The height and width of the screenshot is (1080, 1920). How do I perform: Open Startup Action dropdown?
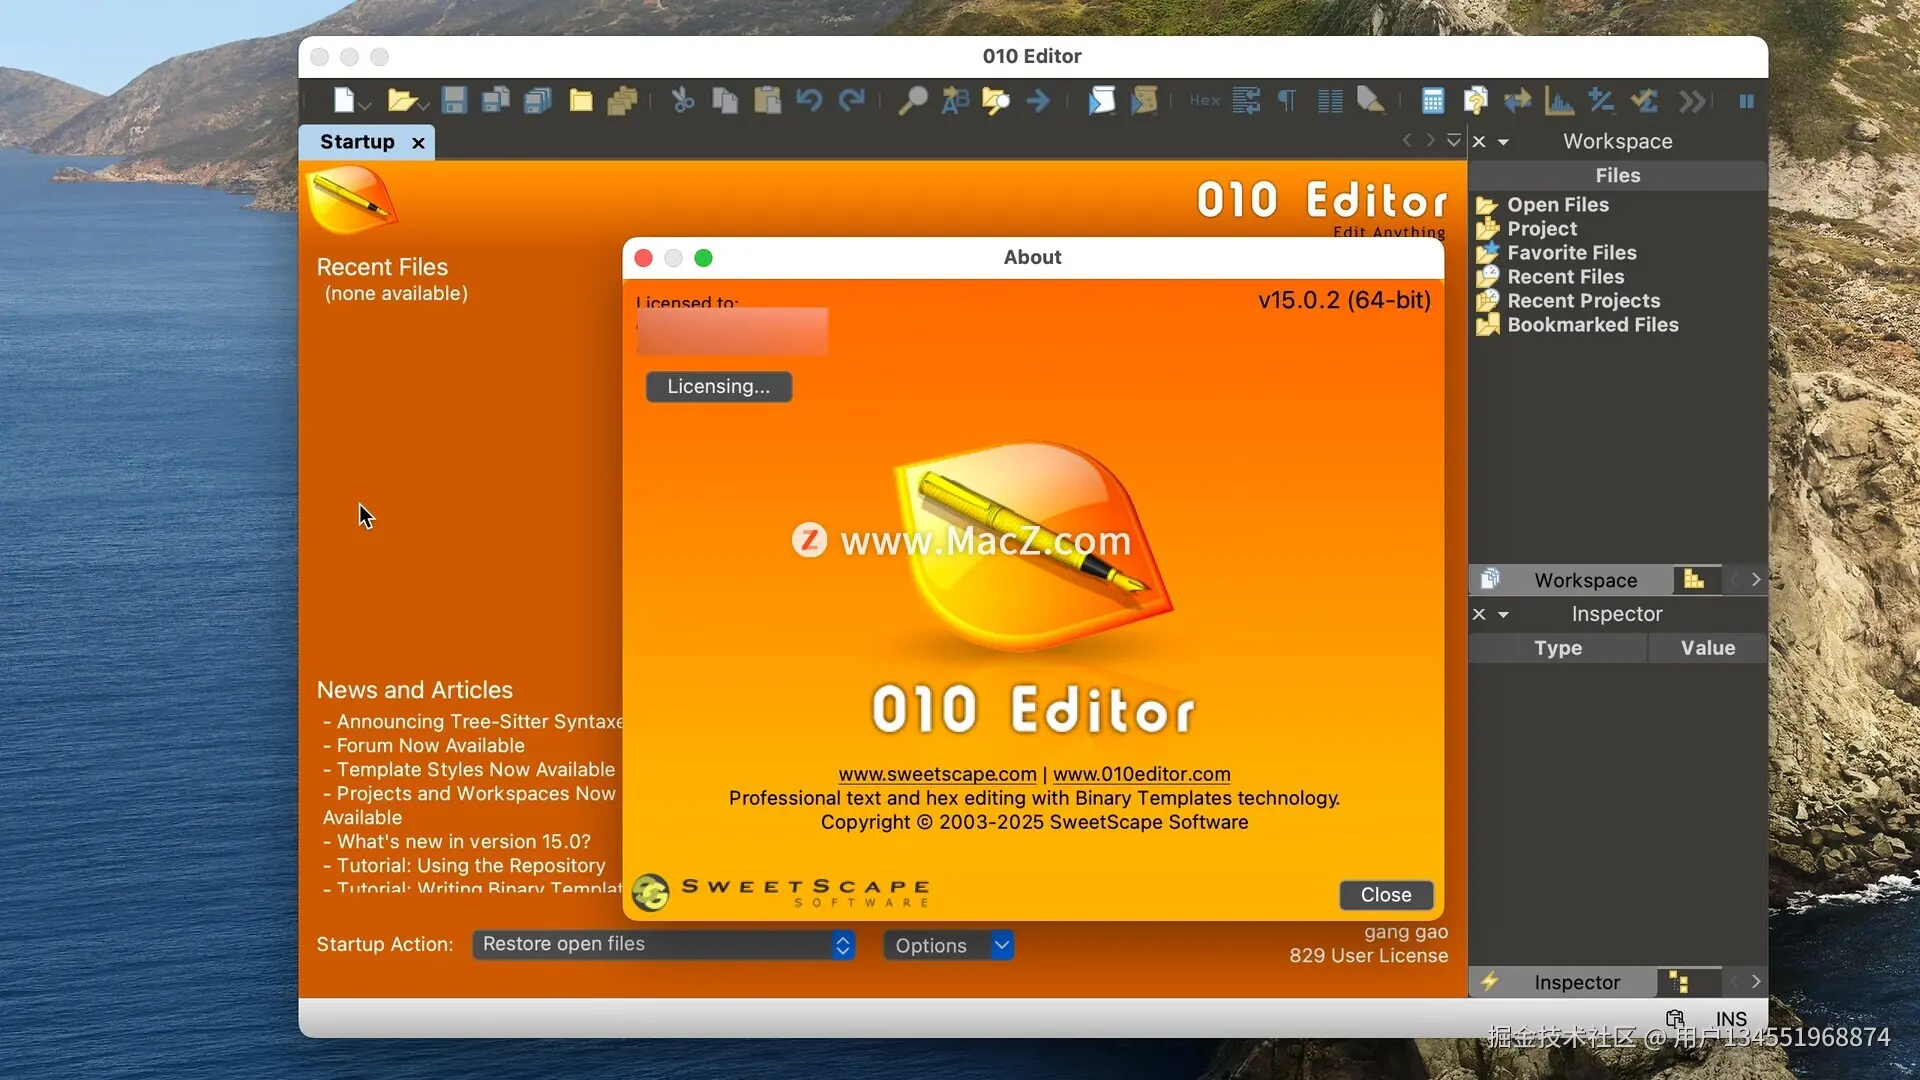[663, 944]
